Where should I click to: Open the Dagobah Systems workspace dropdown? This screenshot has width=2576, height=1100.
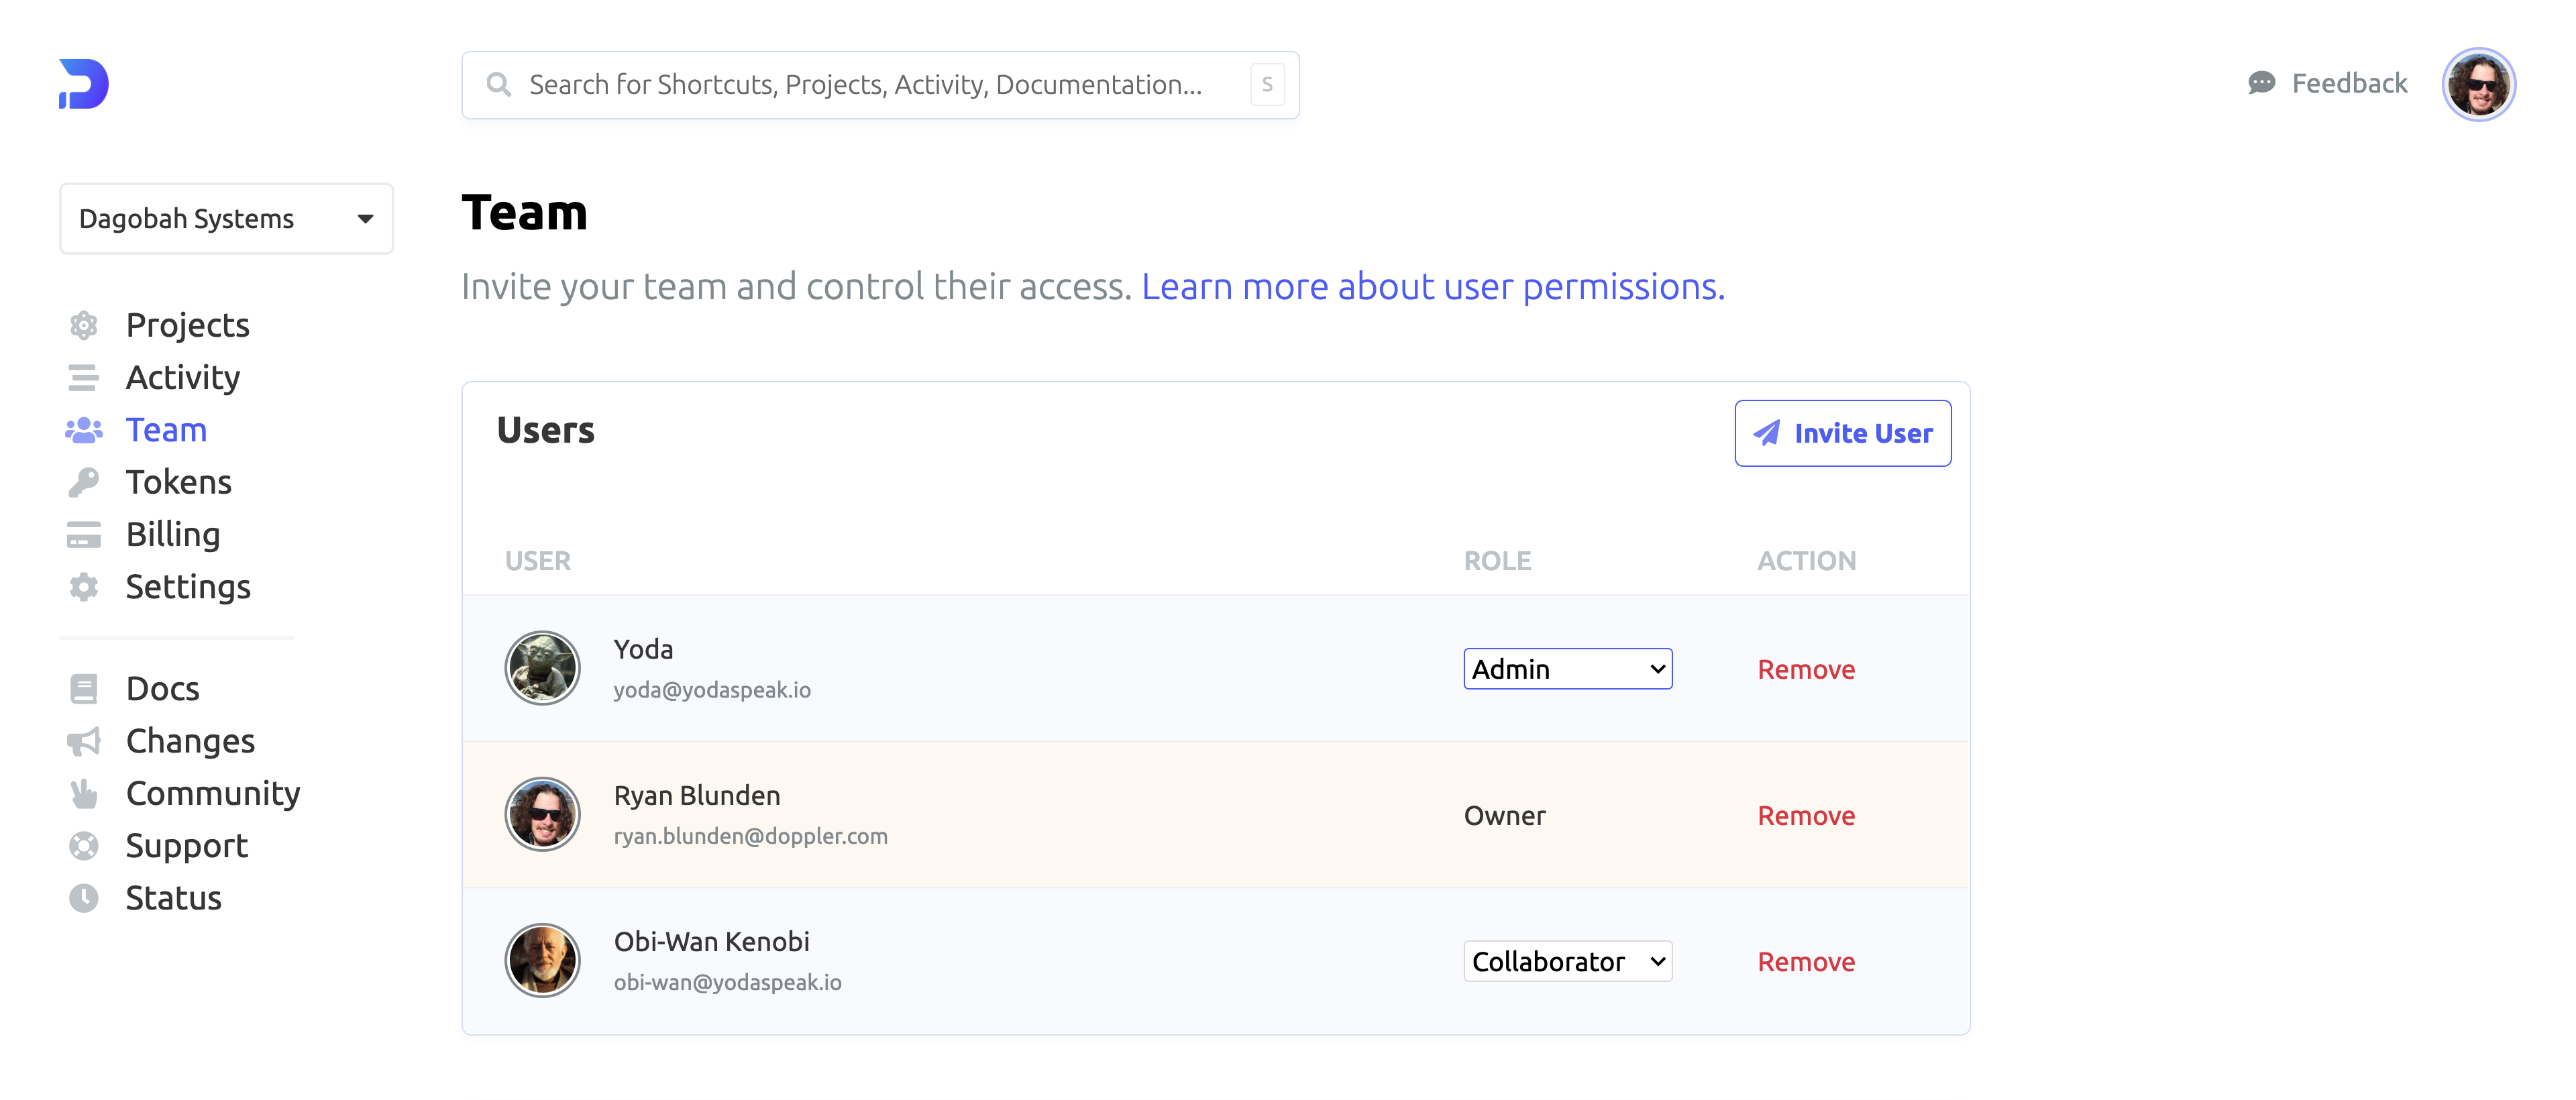point(226,218)
